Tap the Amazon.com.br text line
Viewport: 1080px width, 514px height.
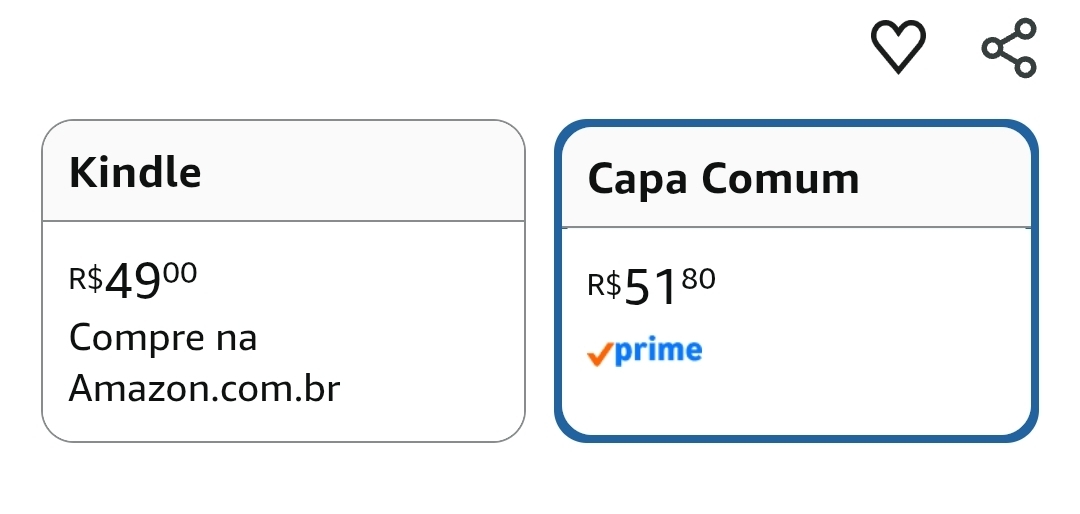click(204, 389)
